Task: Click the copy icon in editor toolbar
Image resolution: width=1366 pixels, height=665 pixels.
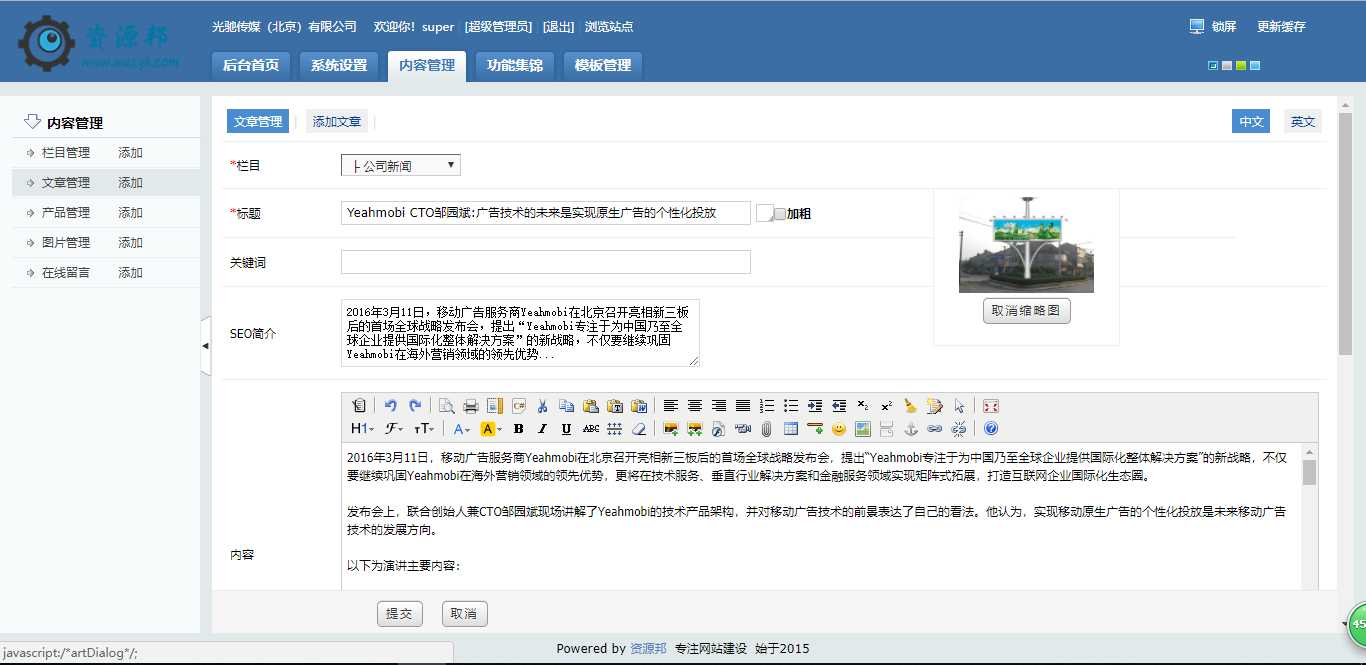Action: tap(567, 406)
